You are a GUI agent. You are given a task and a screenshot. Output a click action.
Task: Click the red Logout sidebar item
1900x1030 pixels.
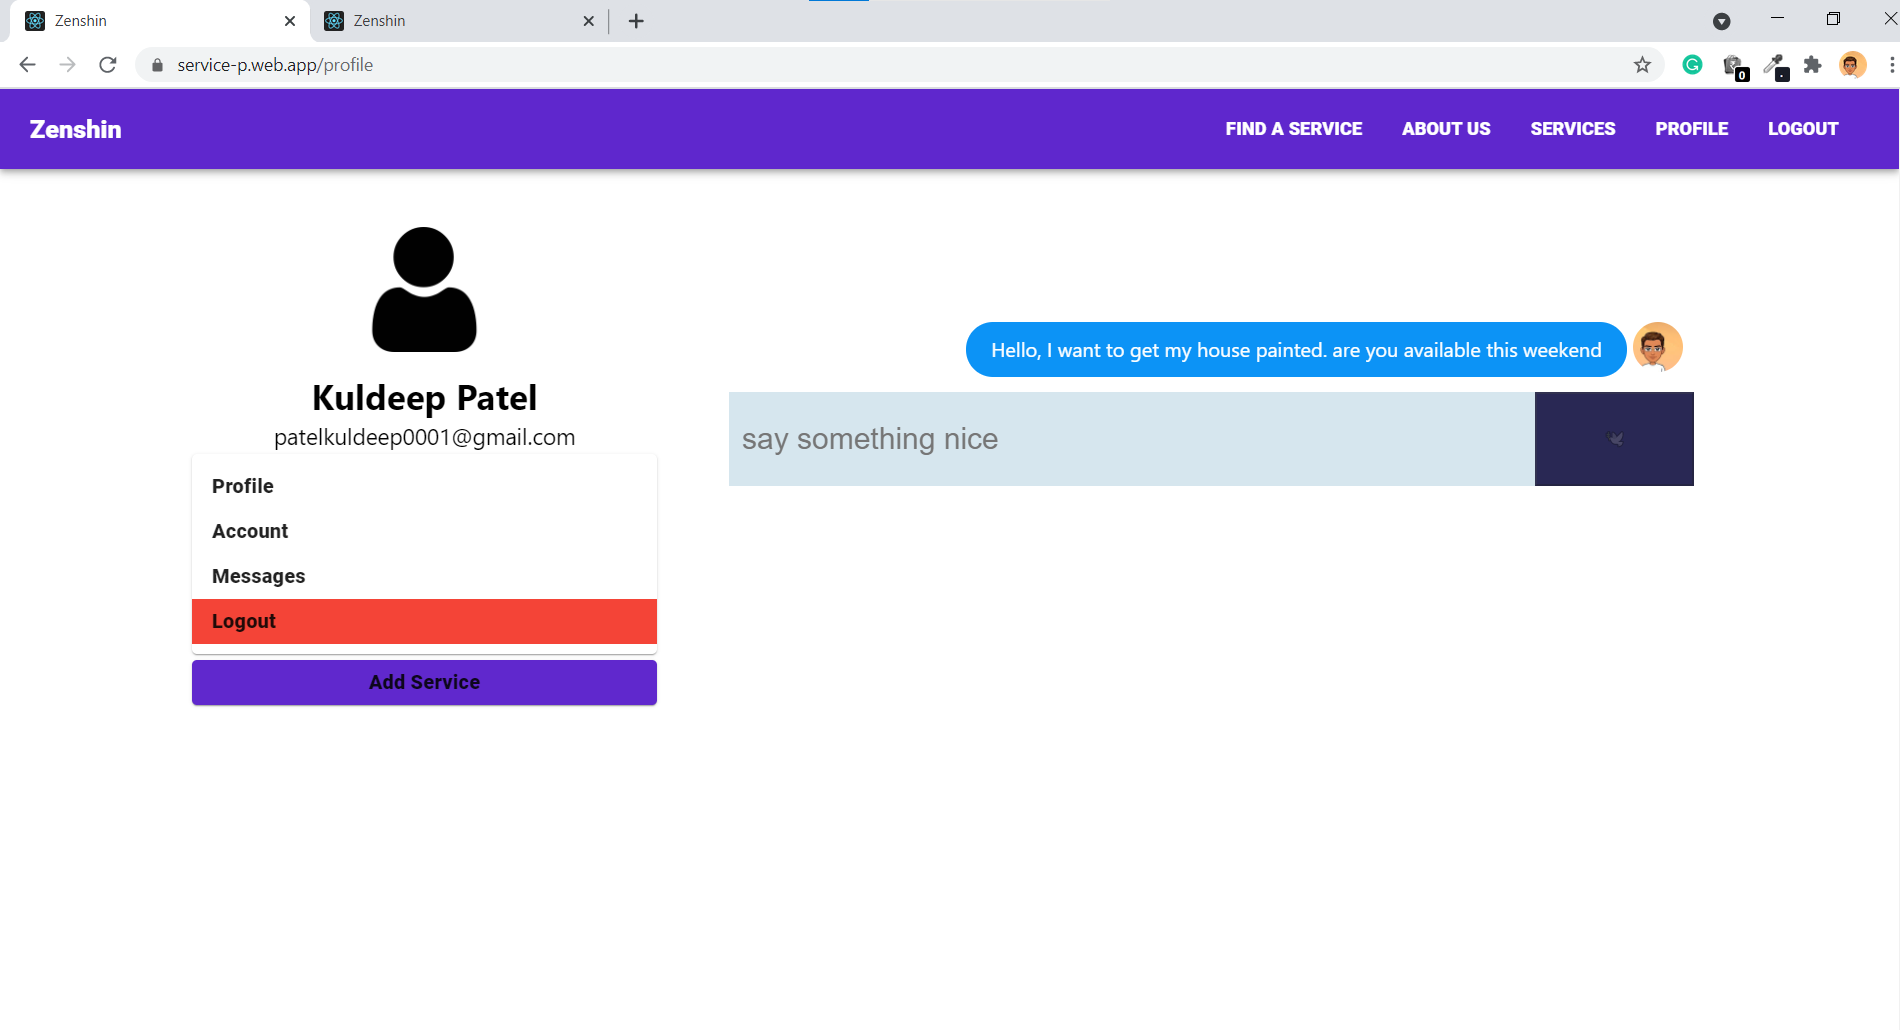[x=424, y=621]
